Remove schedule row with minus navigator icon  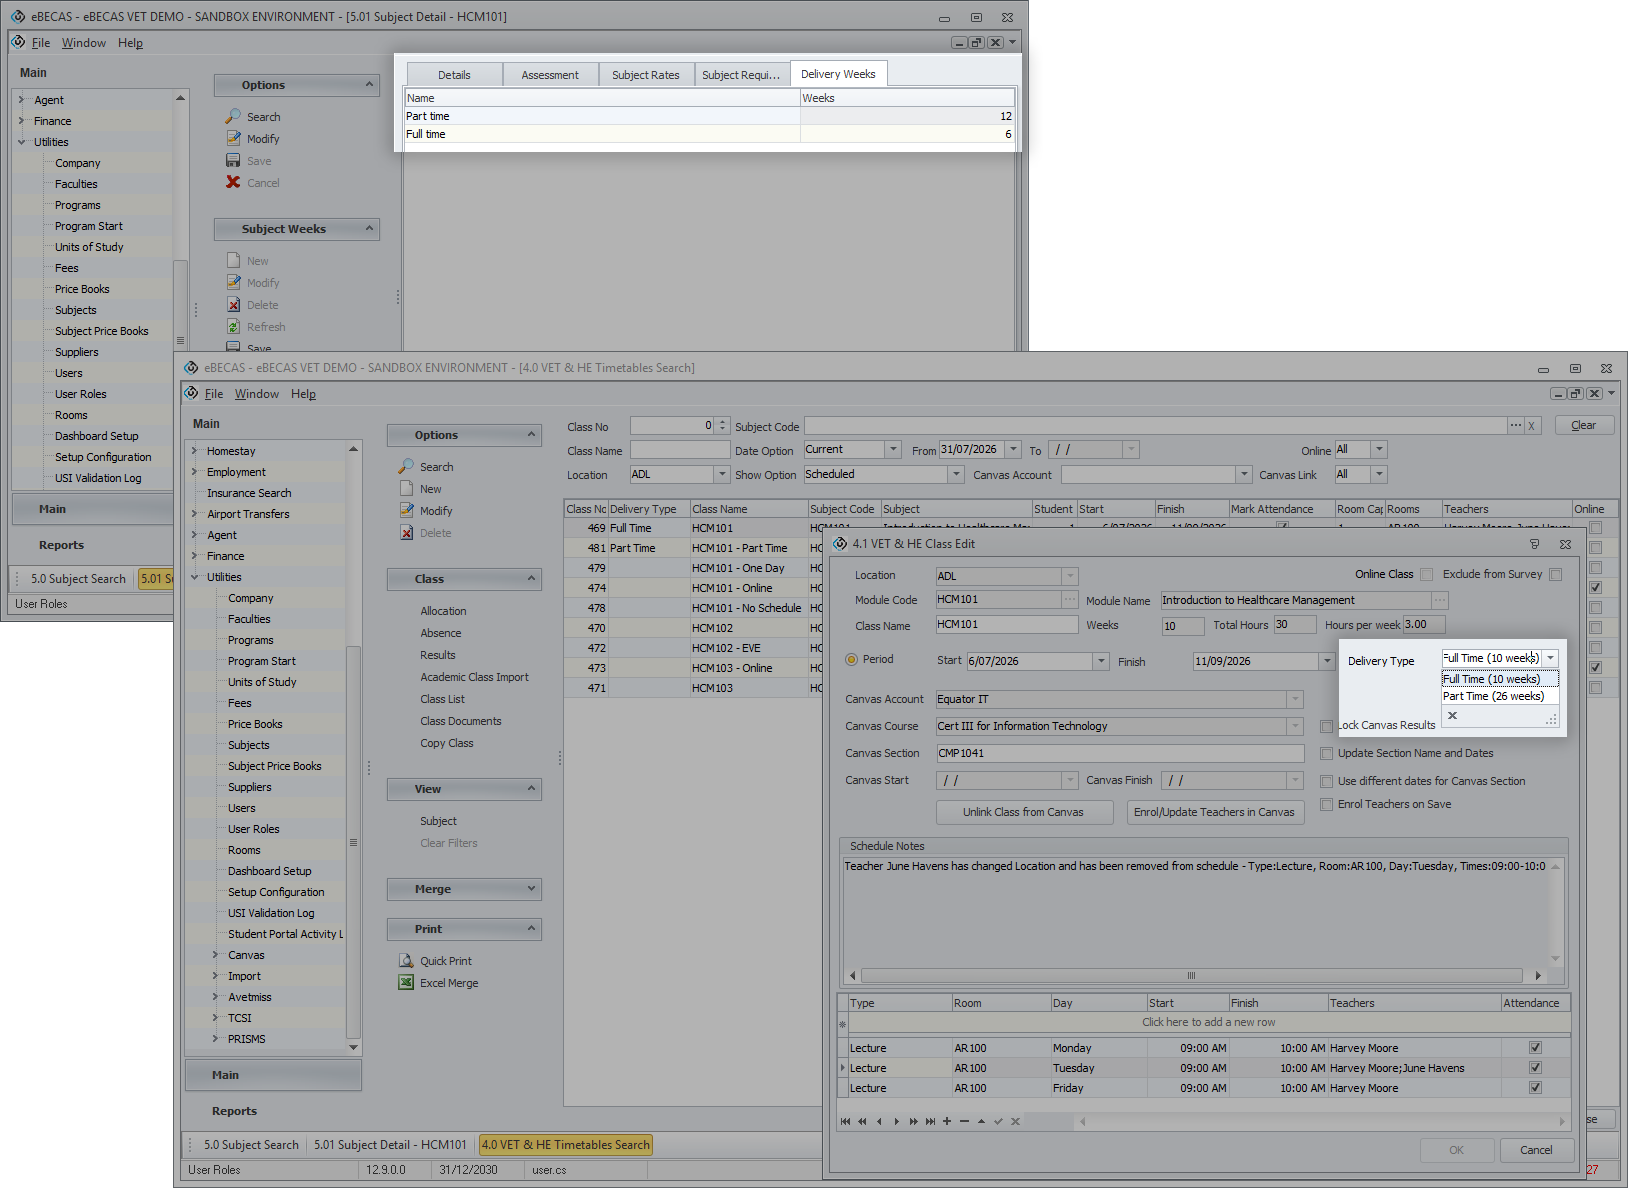(964, 1121)
